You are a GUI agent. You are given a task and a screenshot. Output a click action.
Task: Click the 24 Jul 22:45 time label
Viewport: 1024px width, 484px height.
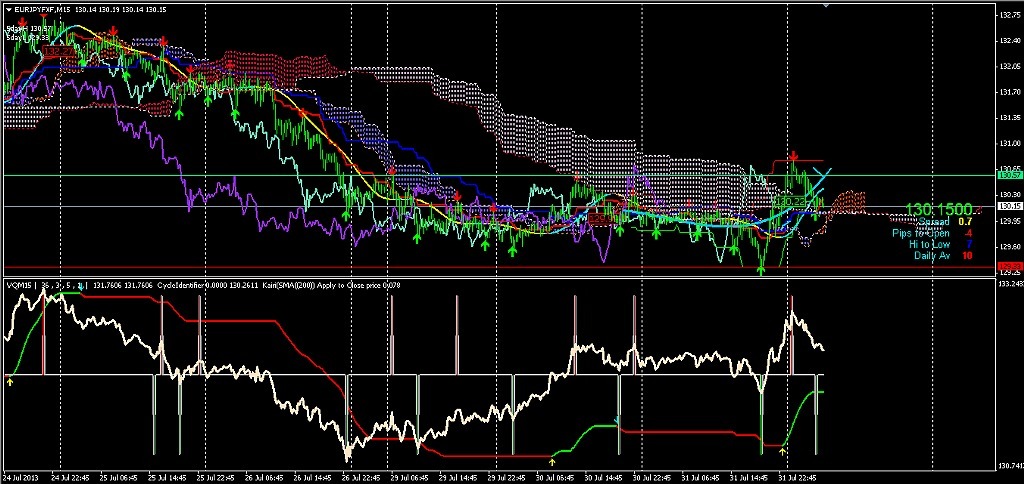(71, 477)
